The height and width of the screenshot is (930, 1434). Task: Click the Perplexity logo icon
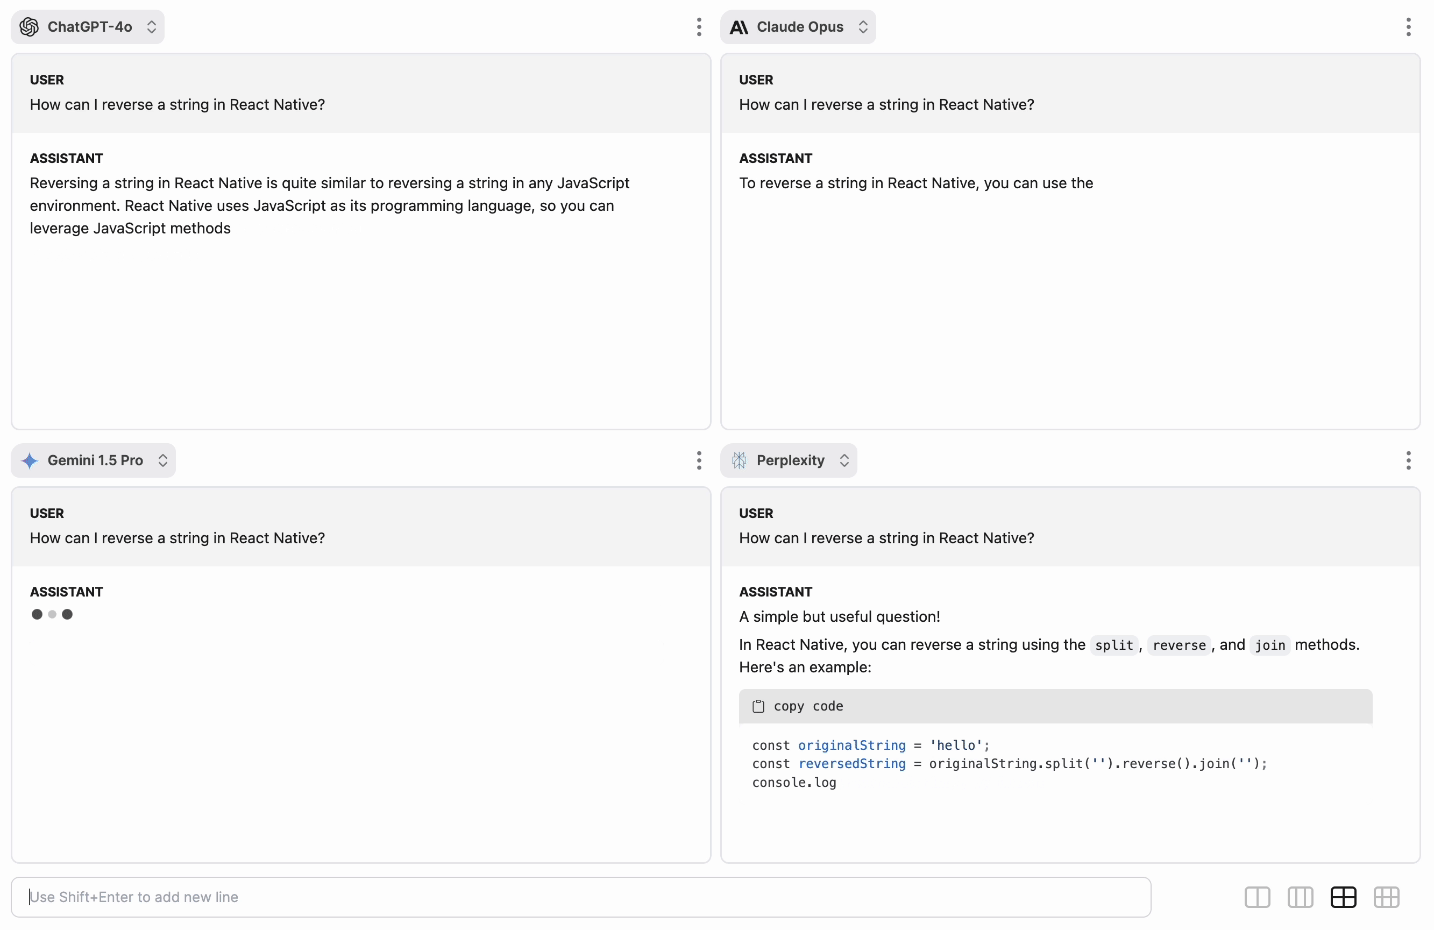(x=739, y=460)
